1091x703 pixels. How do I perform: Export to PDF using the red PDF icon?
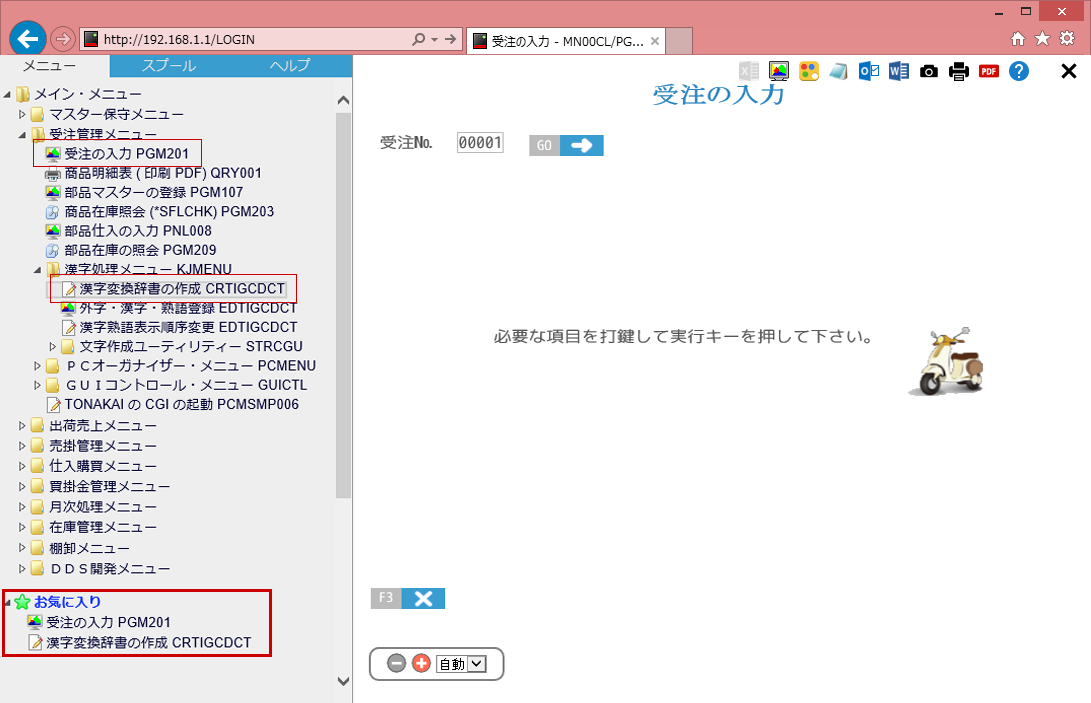click(989, 71)
